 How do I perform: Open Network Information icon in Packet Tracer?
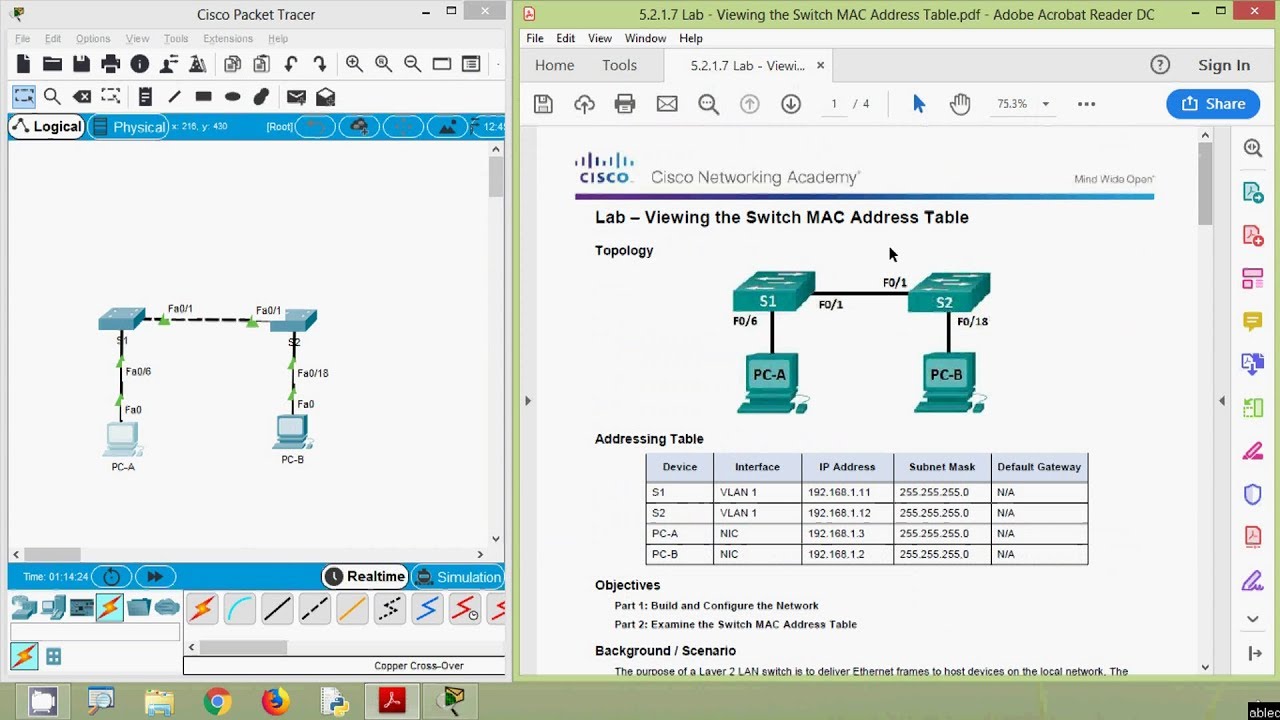pos(140,64)
